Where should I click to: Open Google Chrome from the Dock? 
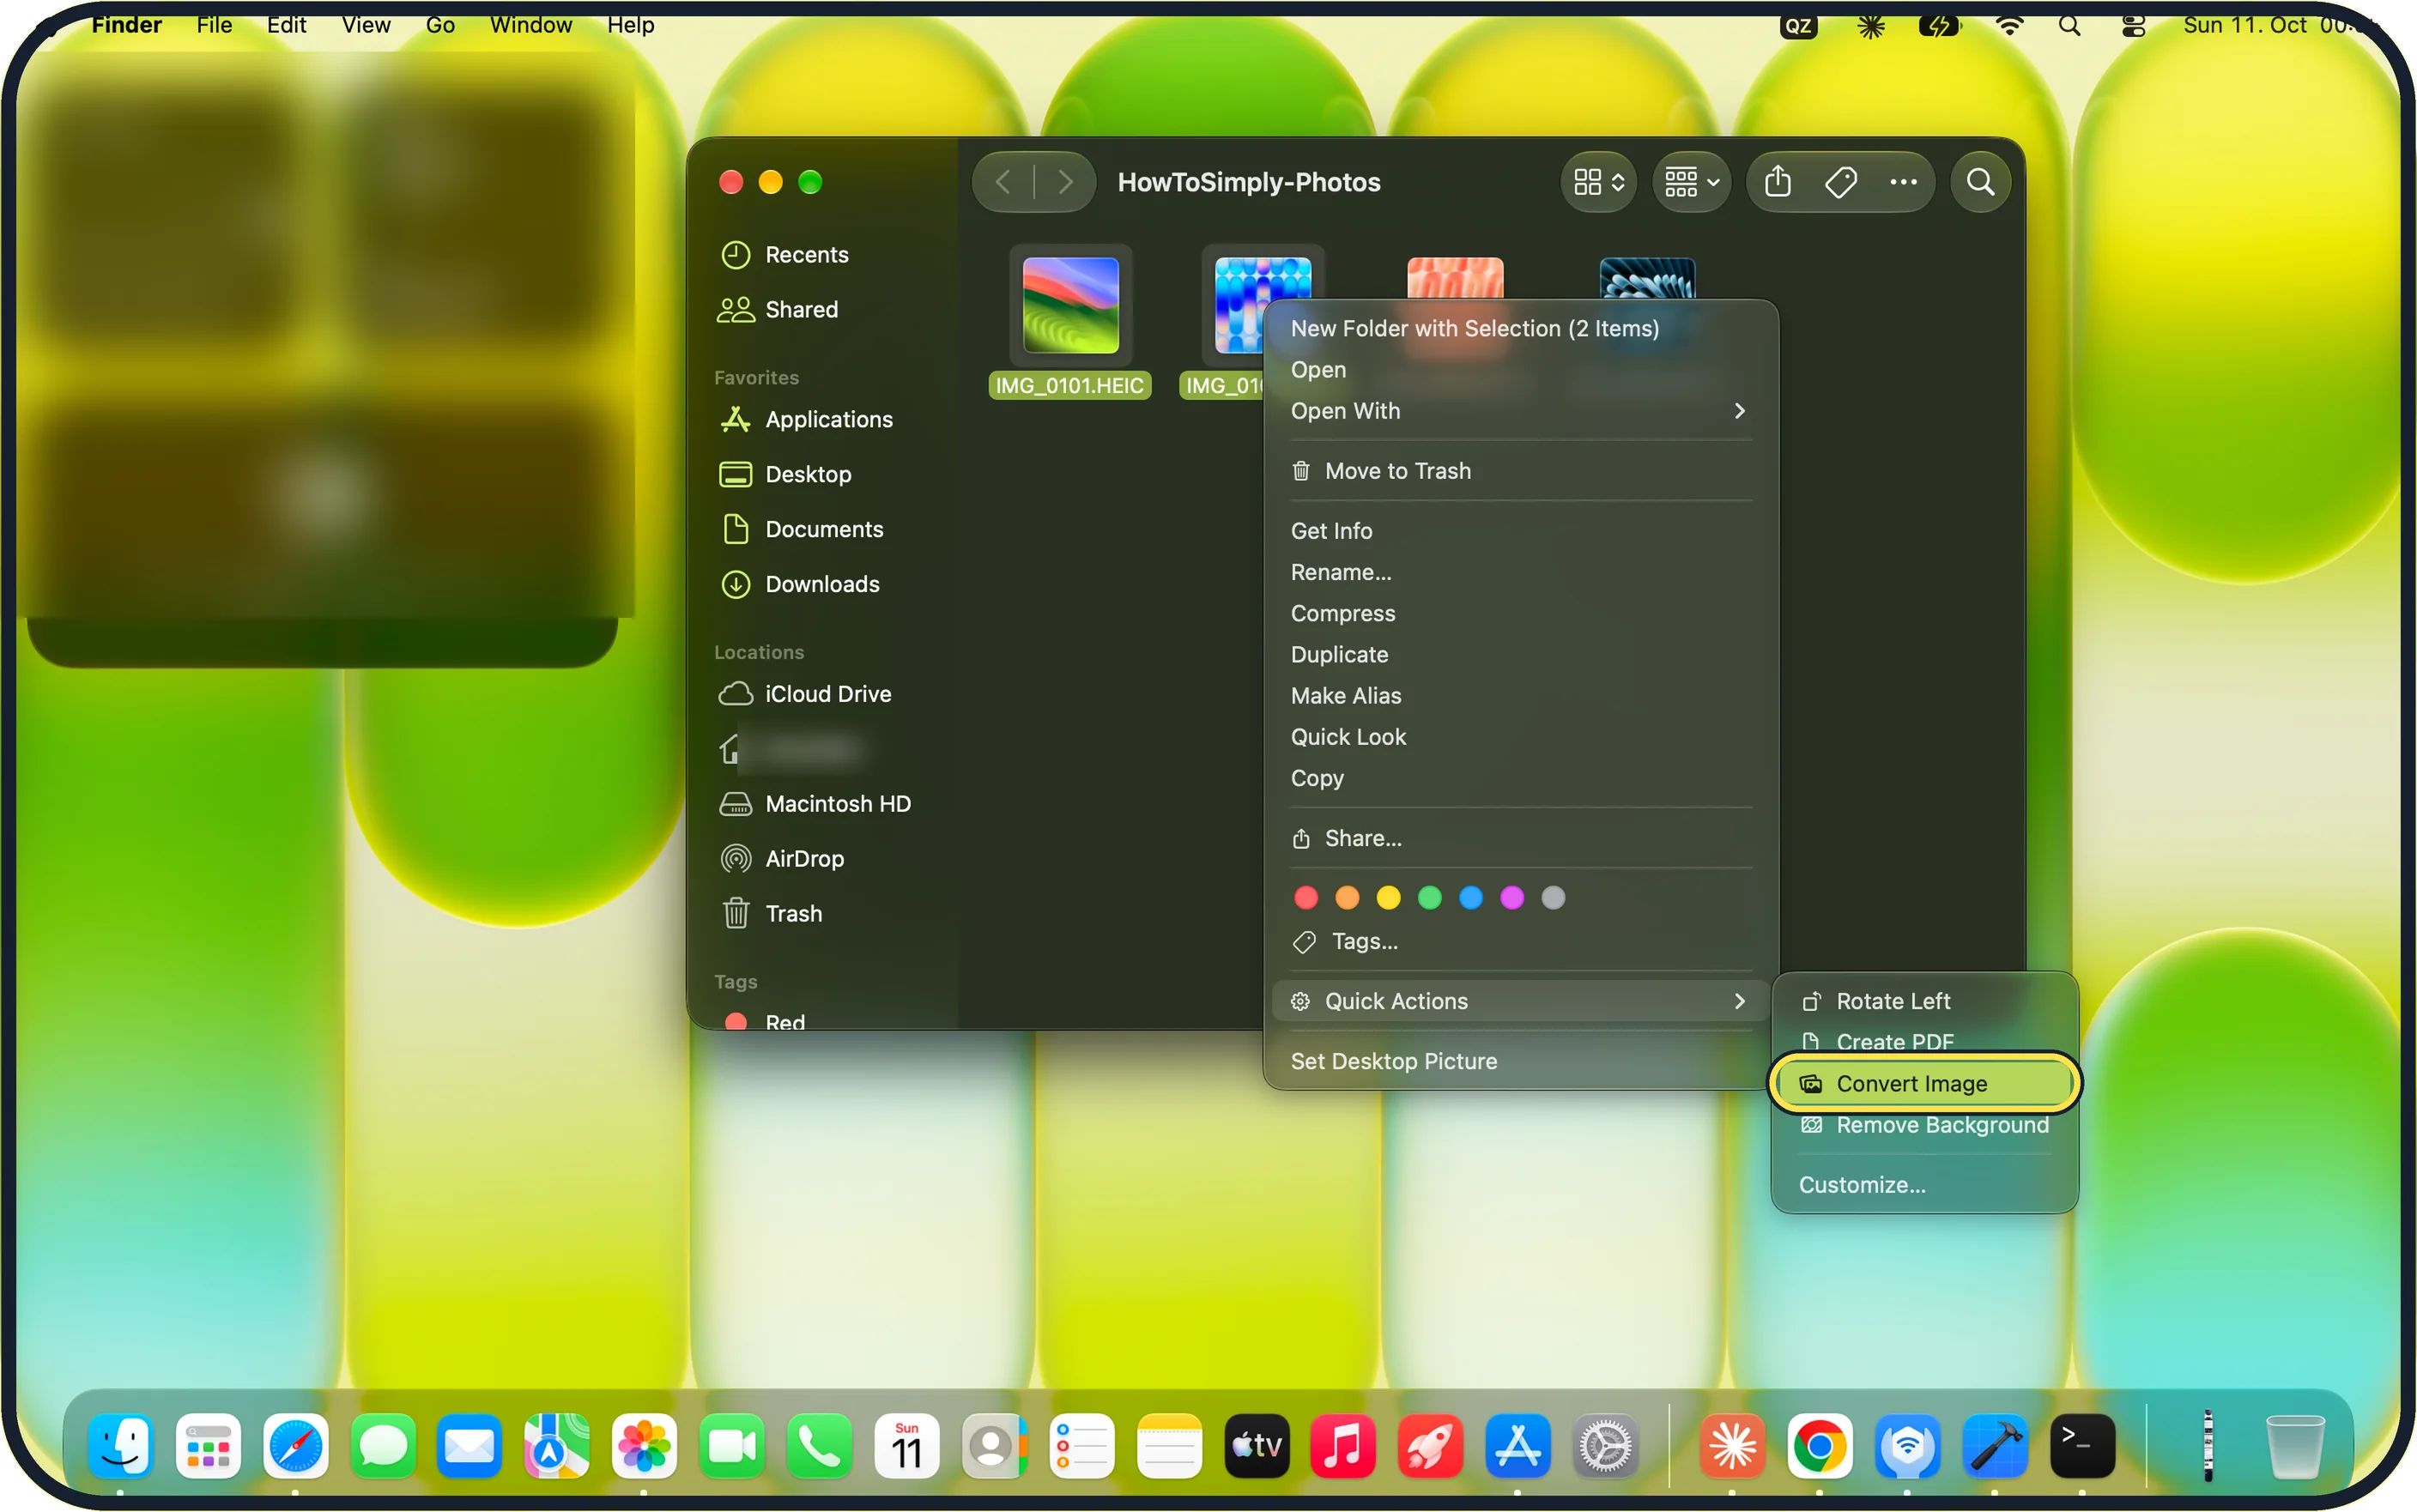[x=1819, y=1446]
